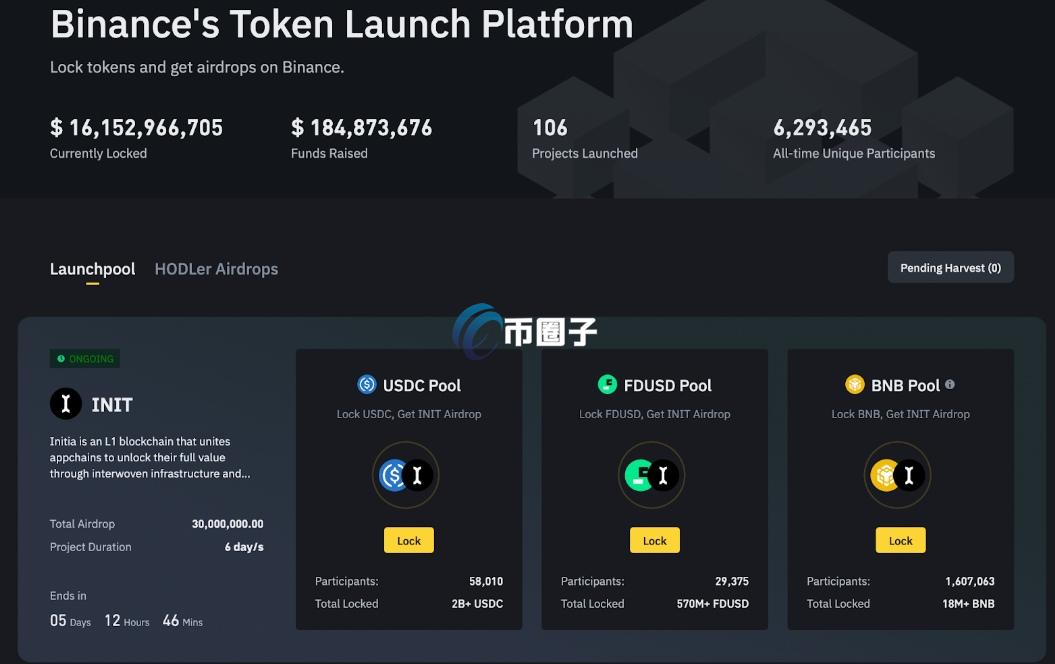Select the BNB coin icon
Image resolution: width=1055 pixels, height=664 pixels.
(x=855, y=383)
